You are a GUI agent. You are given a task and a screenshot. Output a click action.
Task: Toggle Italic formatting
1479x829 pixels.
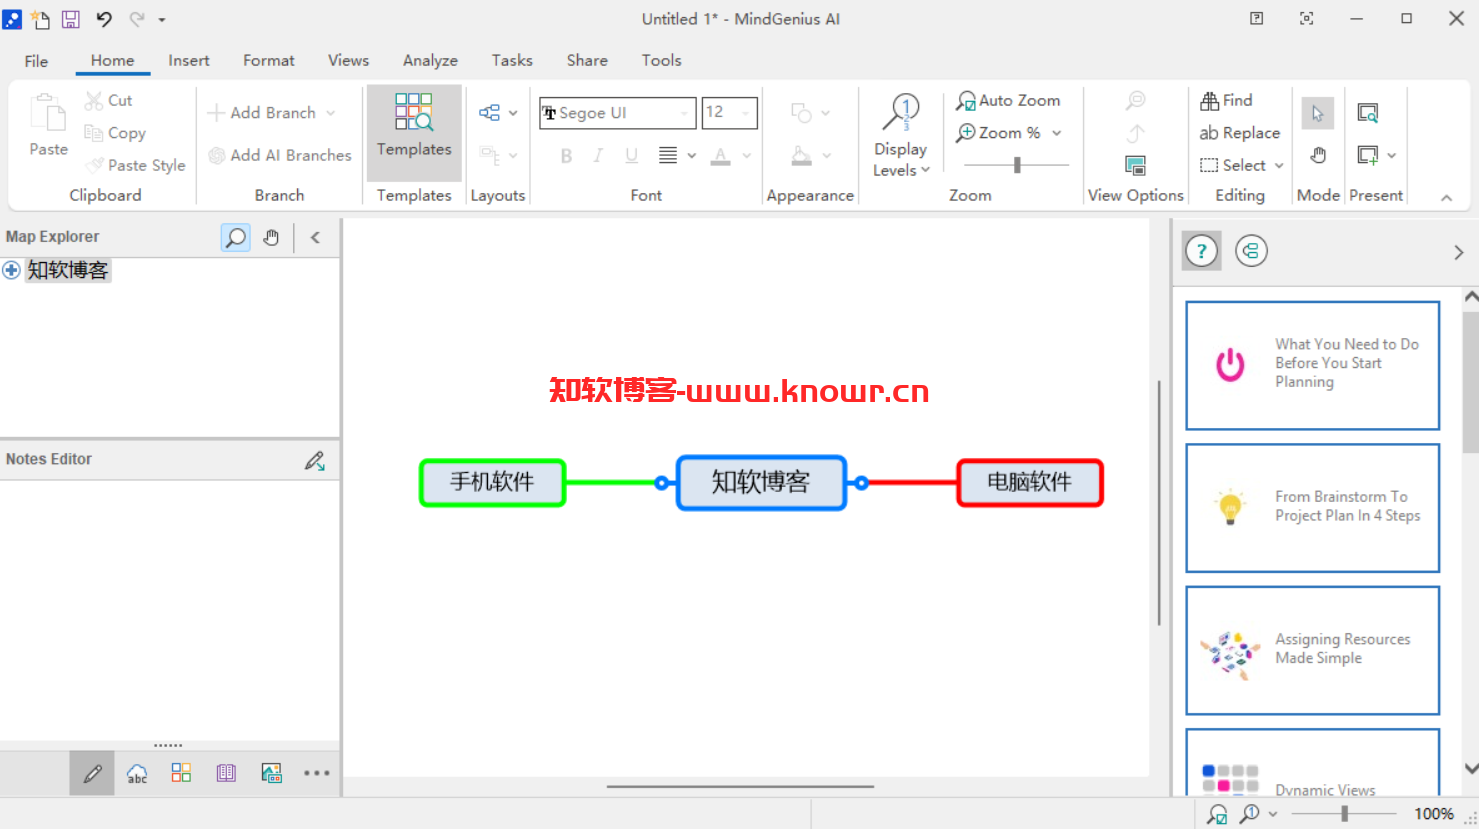[598, 155]
